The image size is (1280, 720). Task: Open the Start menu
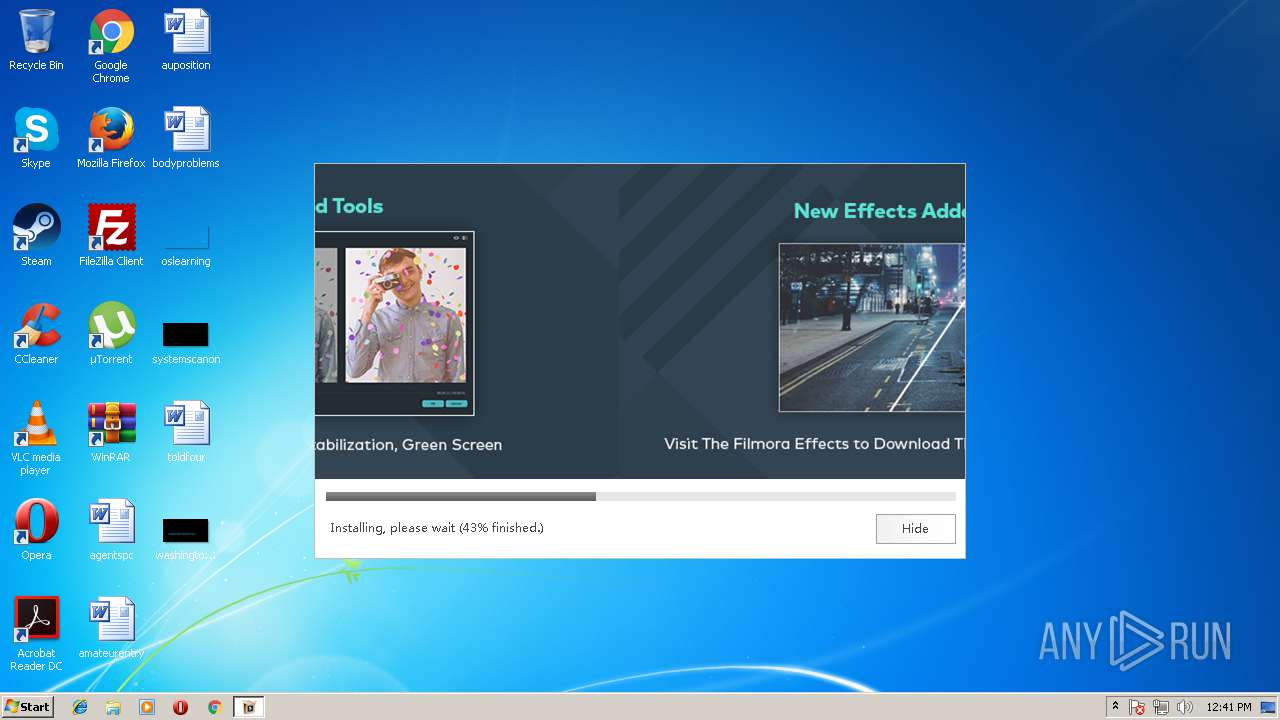[x=27, y=707]
